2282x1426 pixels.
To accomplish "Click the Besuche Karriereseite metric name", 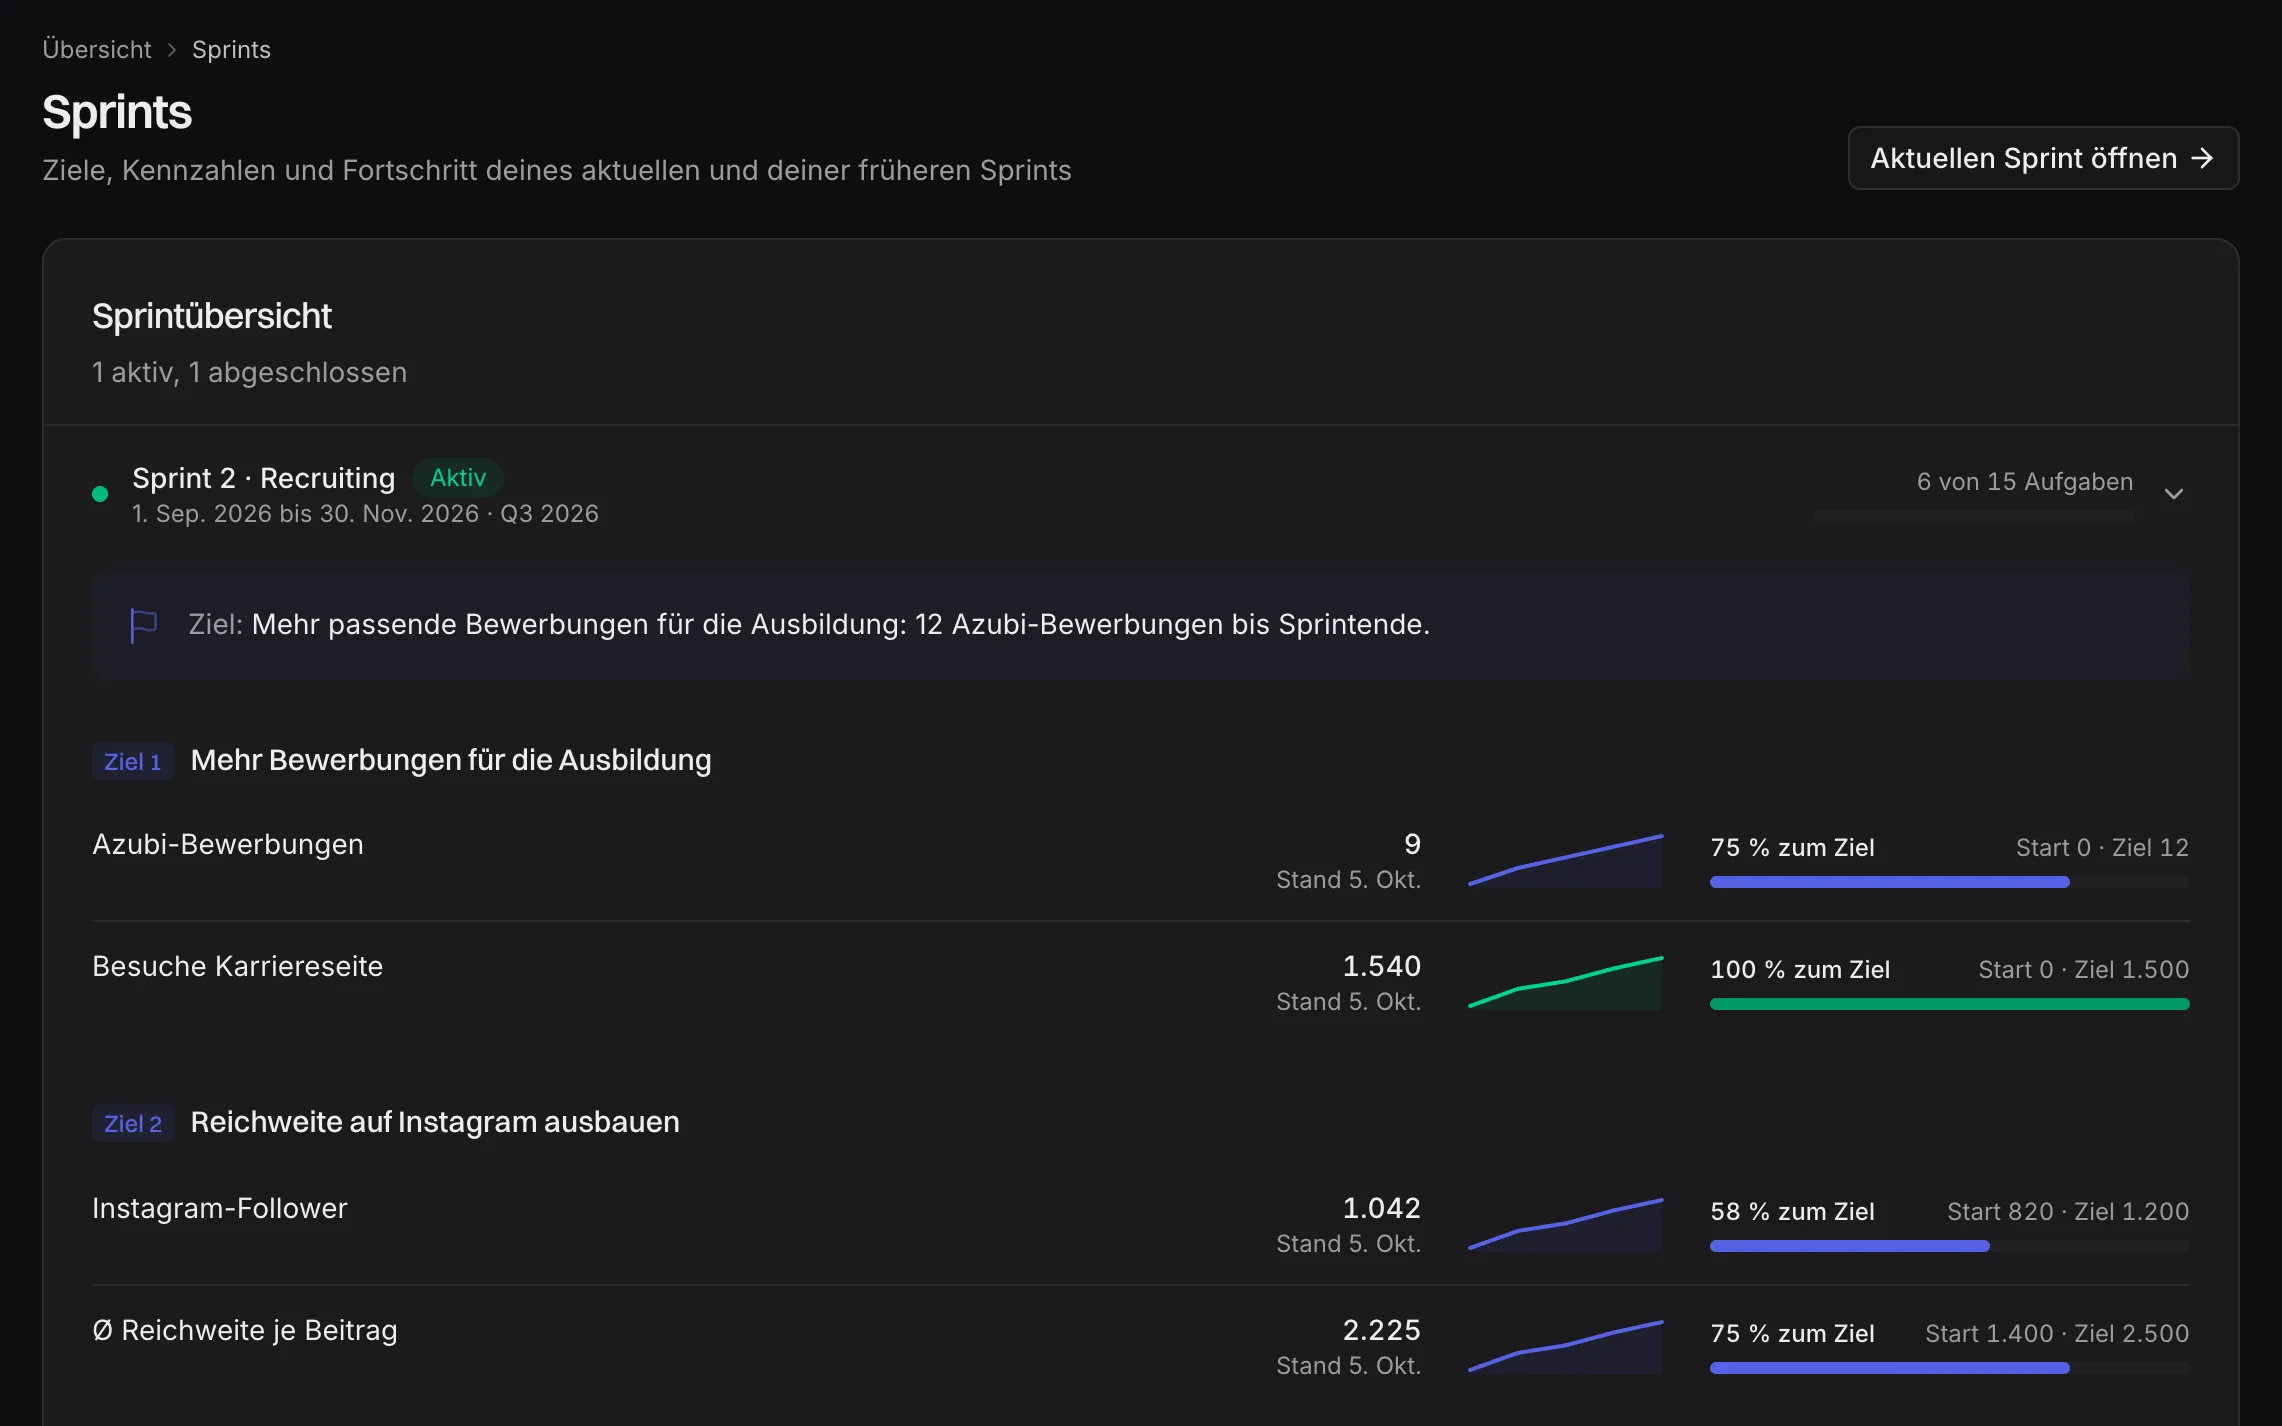I will pos(237,966).
